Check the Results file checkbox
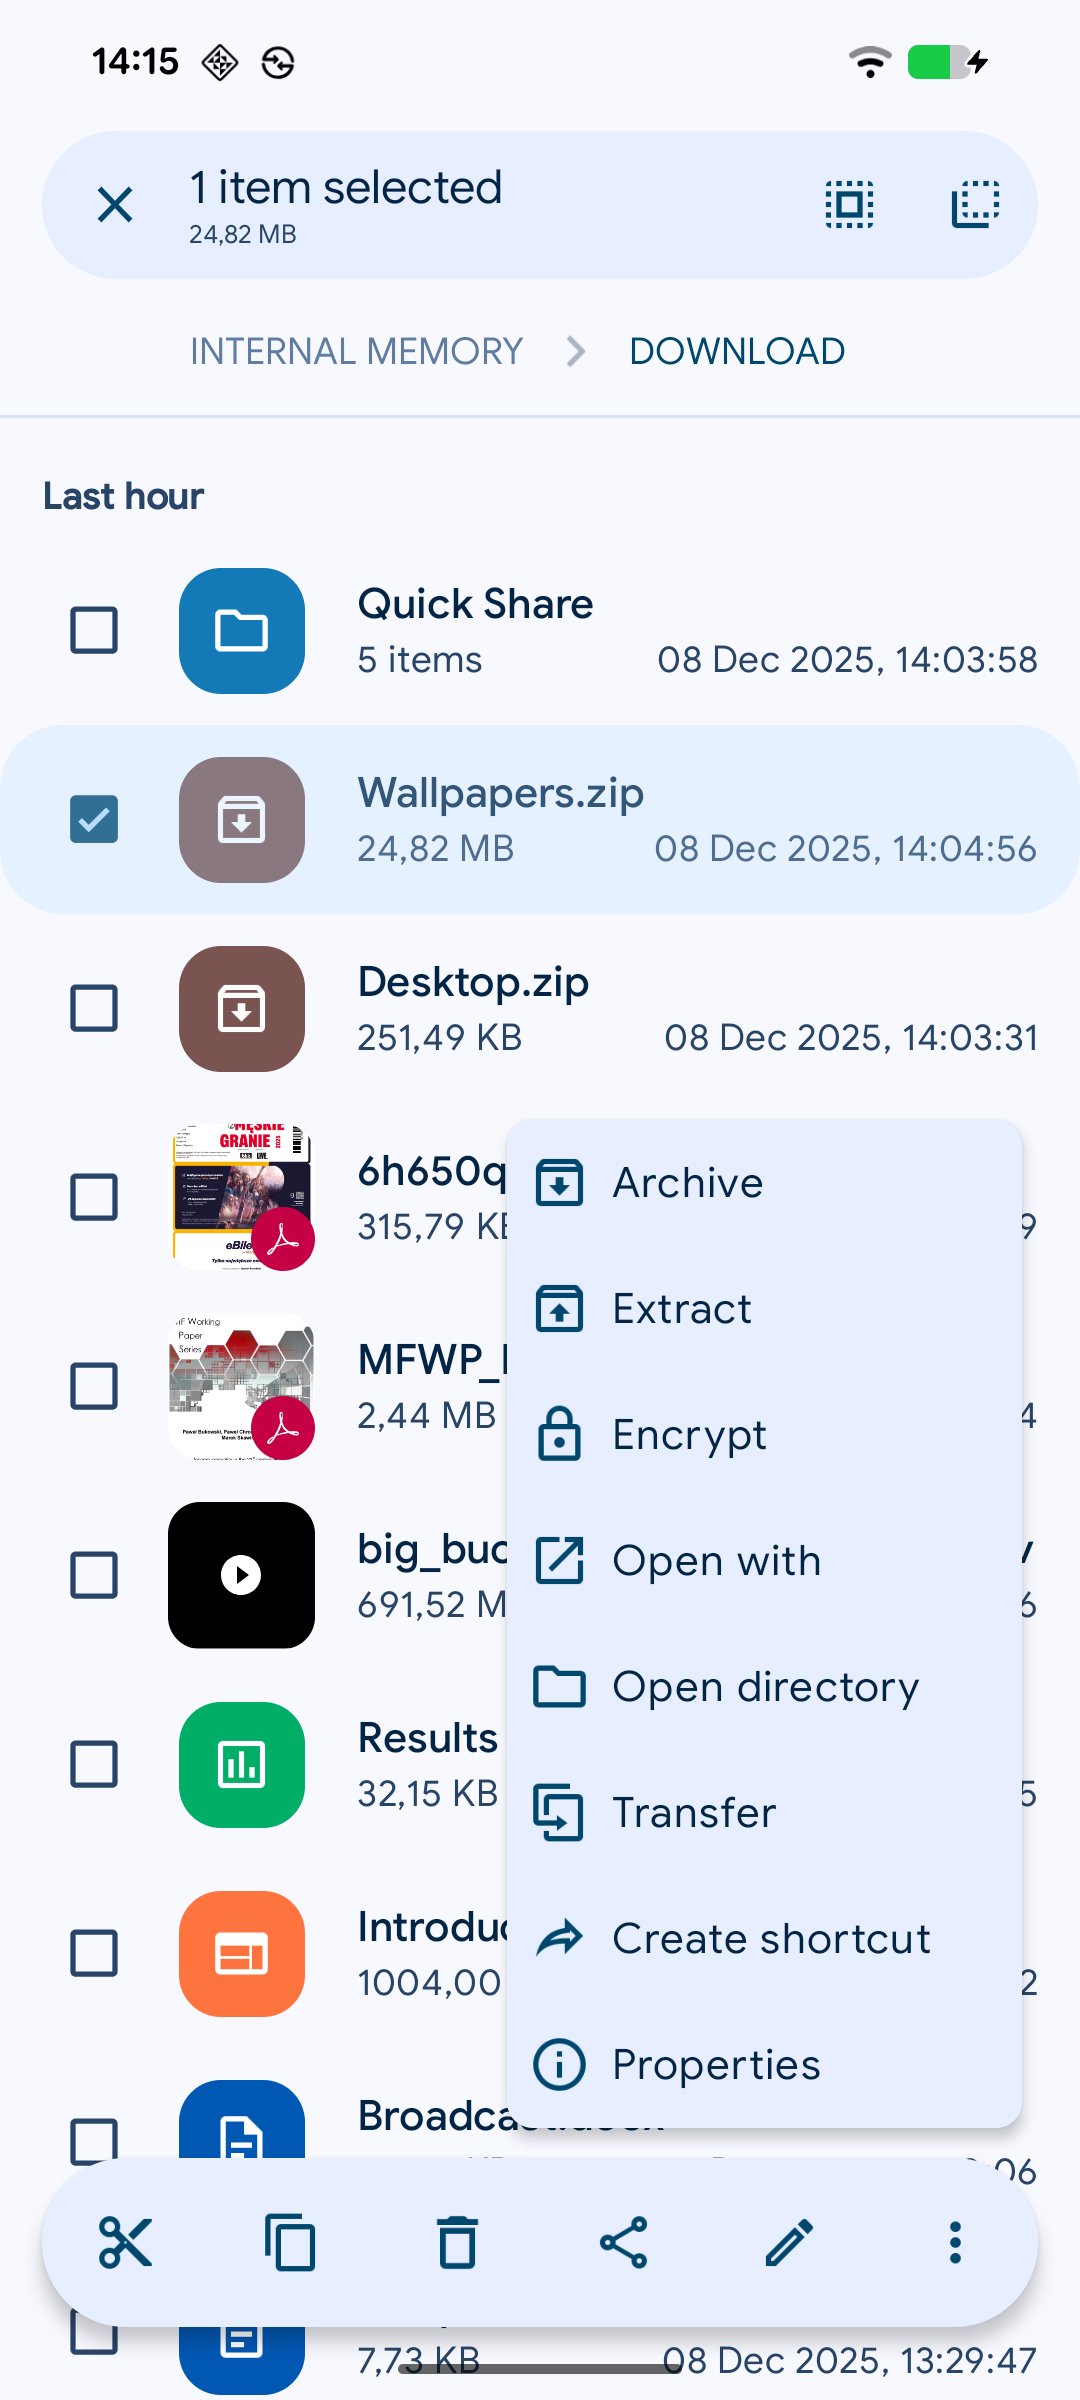This screenshot has height=2400, width=1080. pos(94,1764)
